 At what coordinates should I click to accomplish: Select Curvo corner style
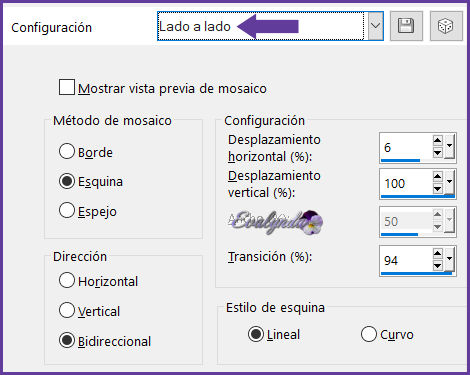tap(369, 334)
